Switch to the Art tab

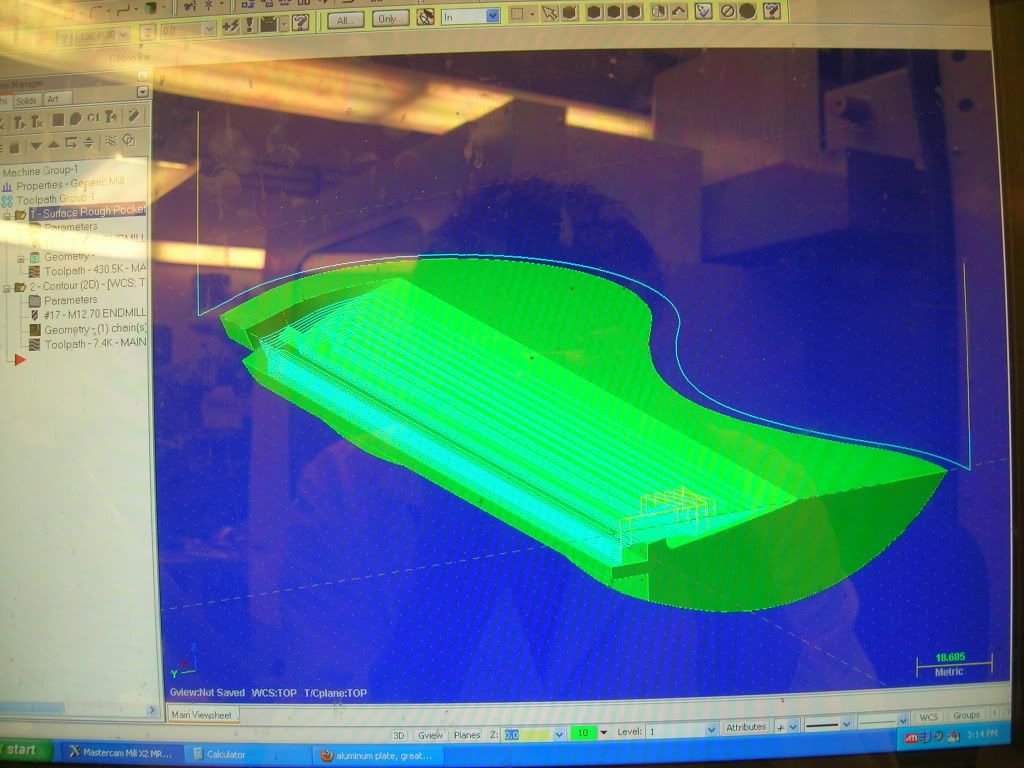[x=55, y=100]
